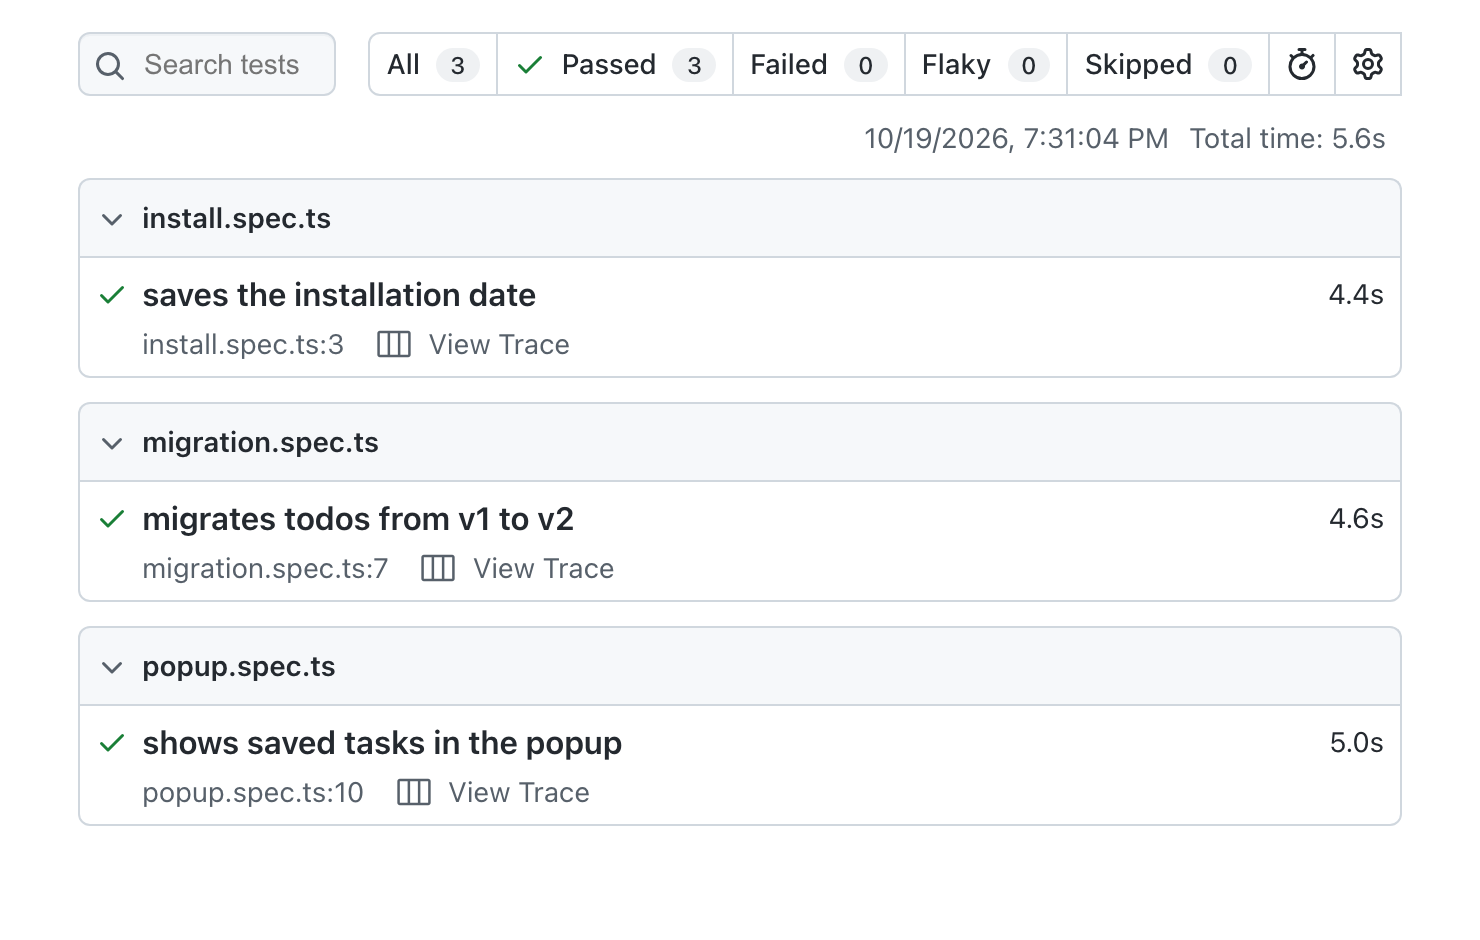This screenshot has width=1480, height=940.
Task: Click trace icon for migration.spec.ts:7
Action: click(x=438, y=569)
